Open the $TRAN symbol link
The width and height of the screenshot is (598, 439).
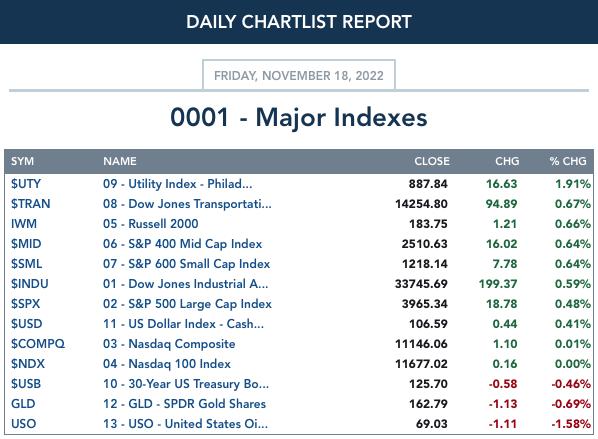click(31, 204)
